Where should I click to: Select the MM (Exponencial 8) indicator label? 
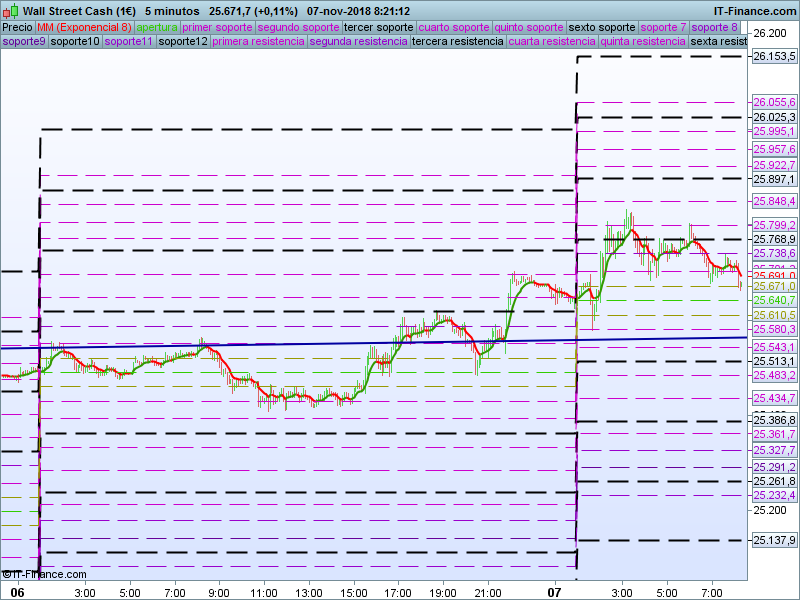[84, 27]
